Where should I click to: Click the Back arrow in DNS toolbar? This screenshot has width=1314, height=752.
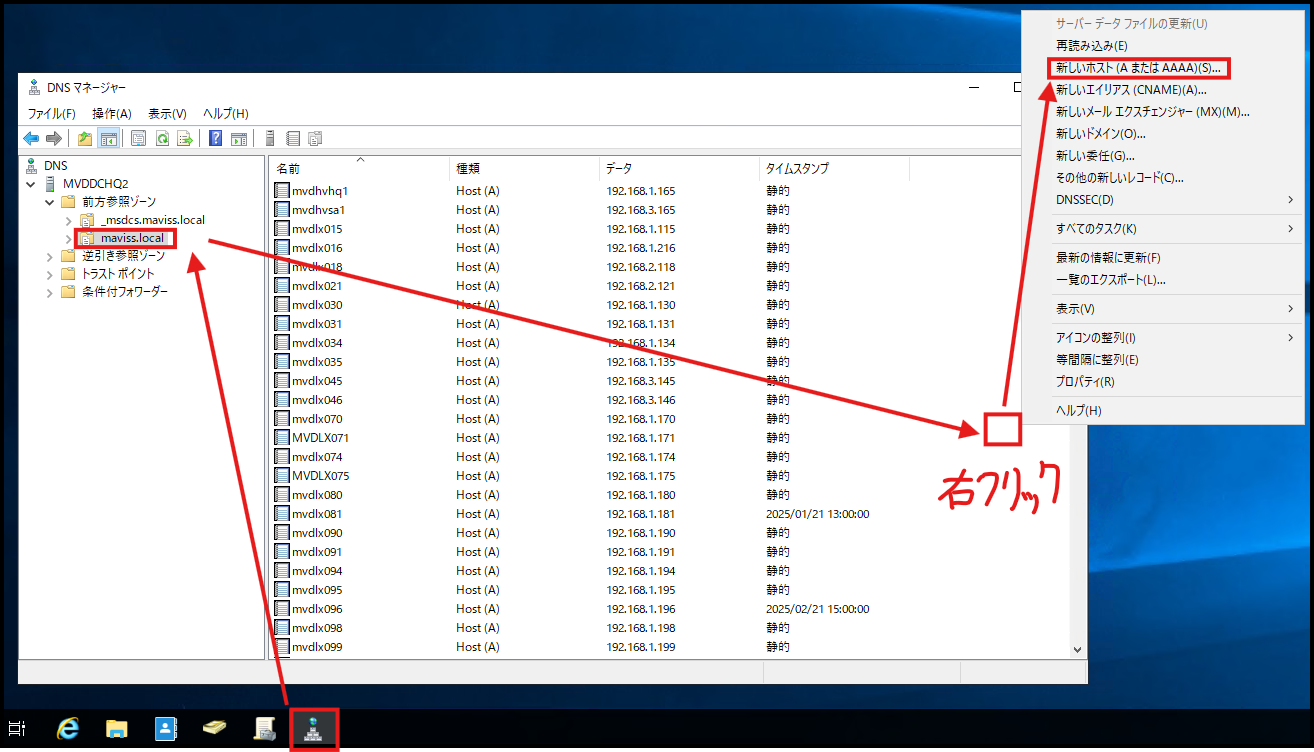[x=31, y=139]
